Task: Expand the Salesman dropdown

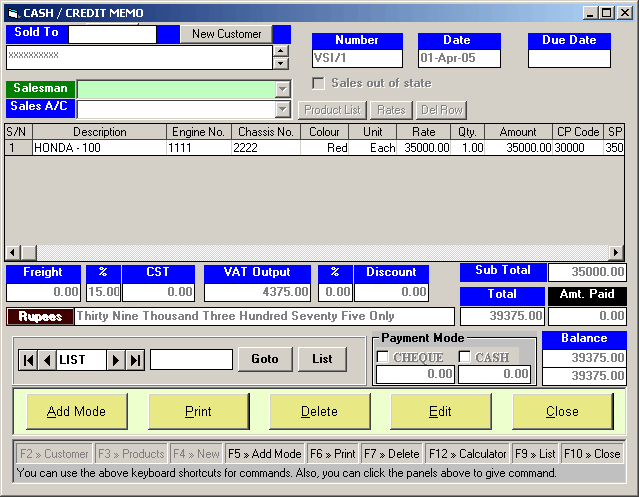Action: pos(282,89)
